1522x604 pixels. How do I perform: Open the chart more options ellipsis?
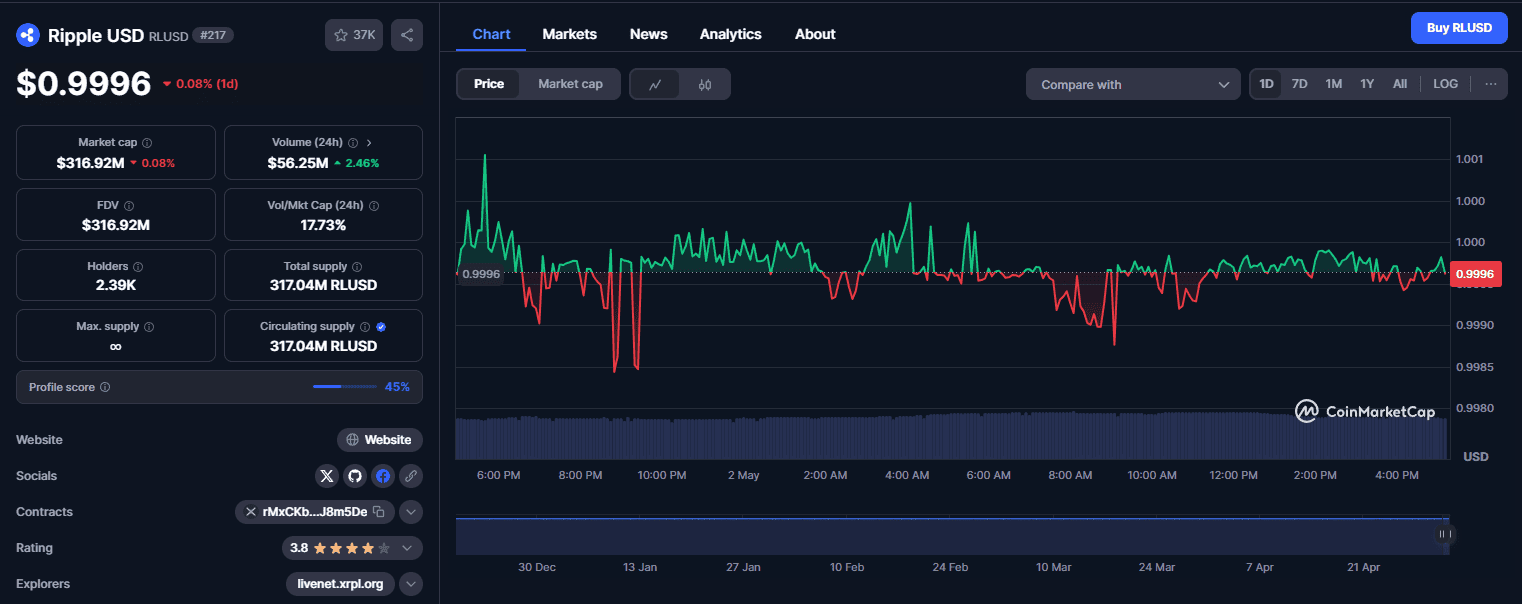coord(1490,84)
